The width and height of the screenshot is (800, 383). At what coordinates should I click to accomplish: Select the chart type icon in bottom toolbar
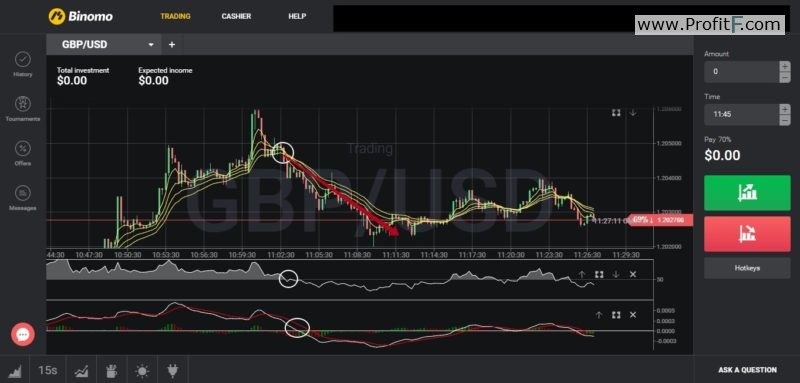(15, 370)
